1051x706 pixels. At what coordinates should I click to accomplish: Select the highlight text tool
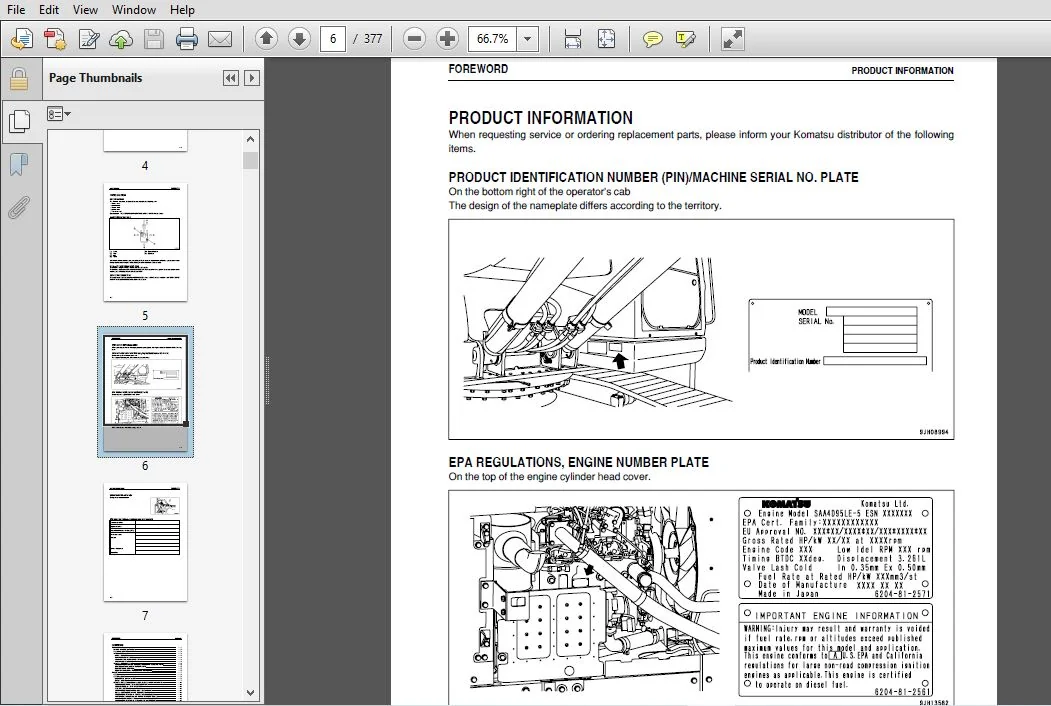[x=686, y=39]
